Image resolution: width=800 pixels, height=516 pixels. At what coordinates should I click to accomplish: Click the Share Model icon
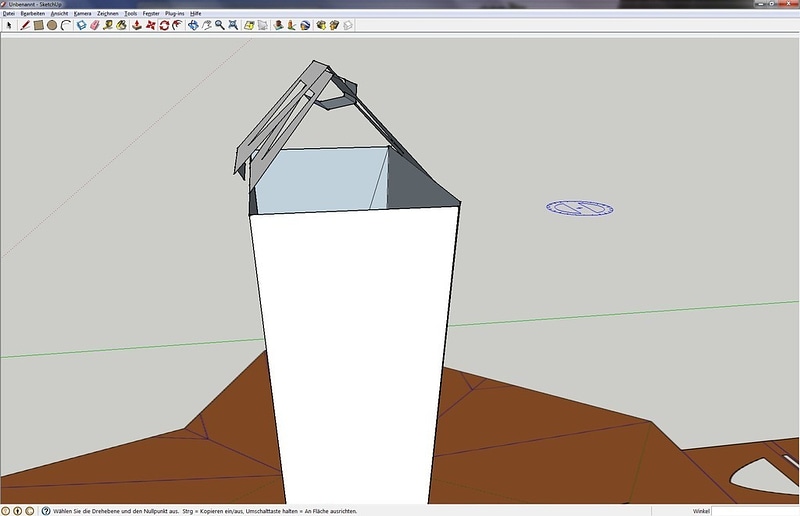(x=334, y=25)
